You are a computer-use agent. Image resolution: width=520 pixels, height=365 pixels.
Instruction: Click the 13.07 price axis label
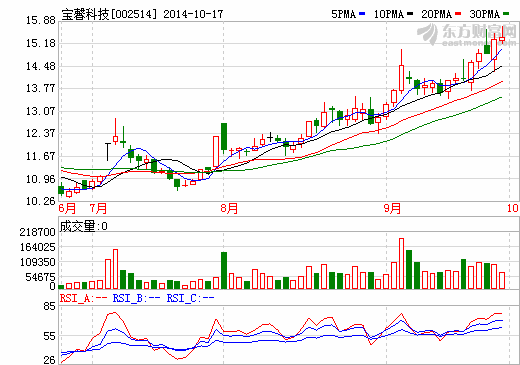(x=41, y=111)
